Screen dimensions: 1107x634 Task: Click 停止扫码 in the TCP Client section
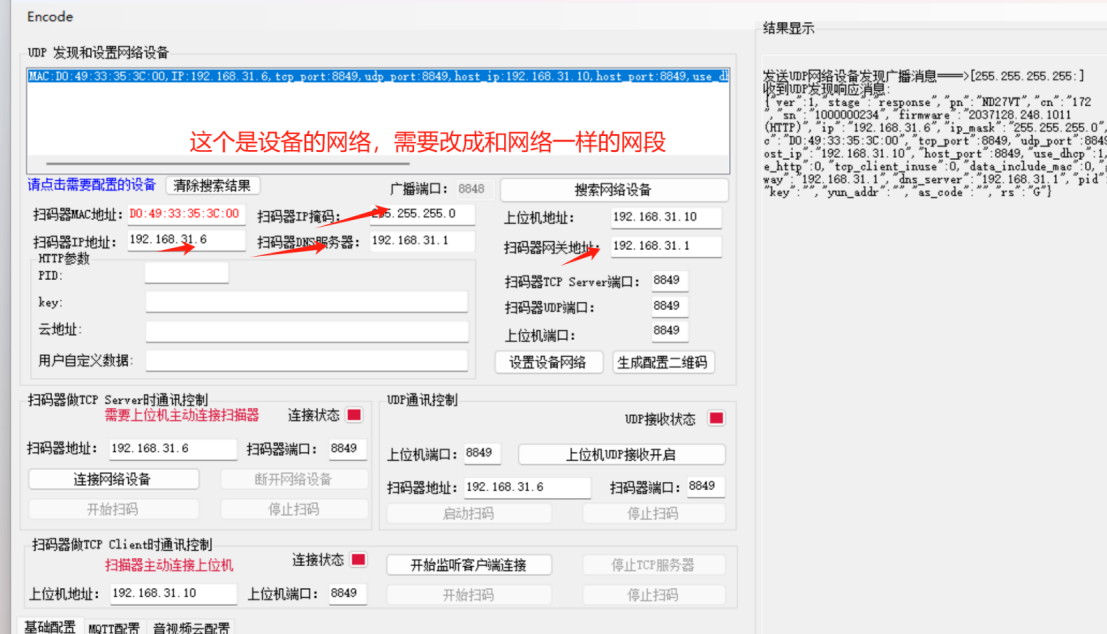click(x=653, y=595)
